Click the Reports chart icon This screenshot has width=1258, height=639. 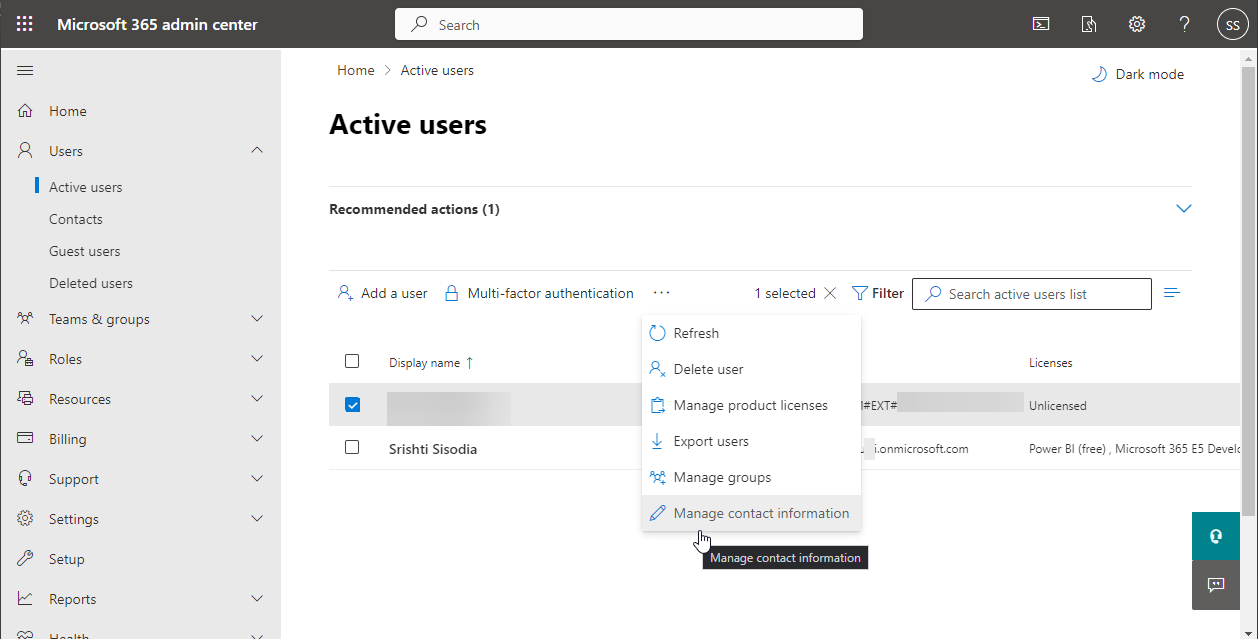click(x=26, y=599)
